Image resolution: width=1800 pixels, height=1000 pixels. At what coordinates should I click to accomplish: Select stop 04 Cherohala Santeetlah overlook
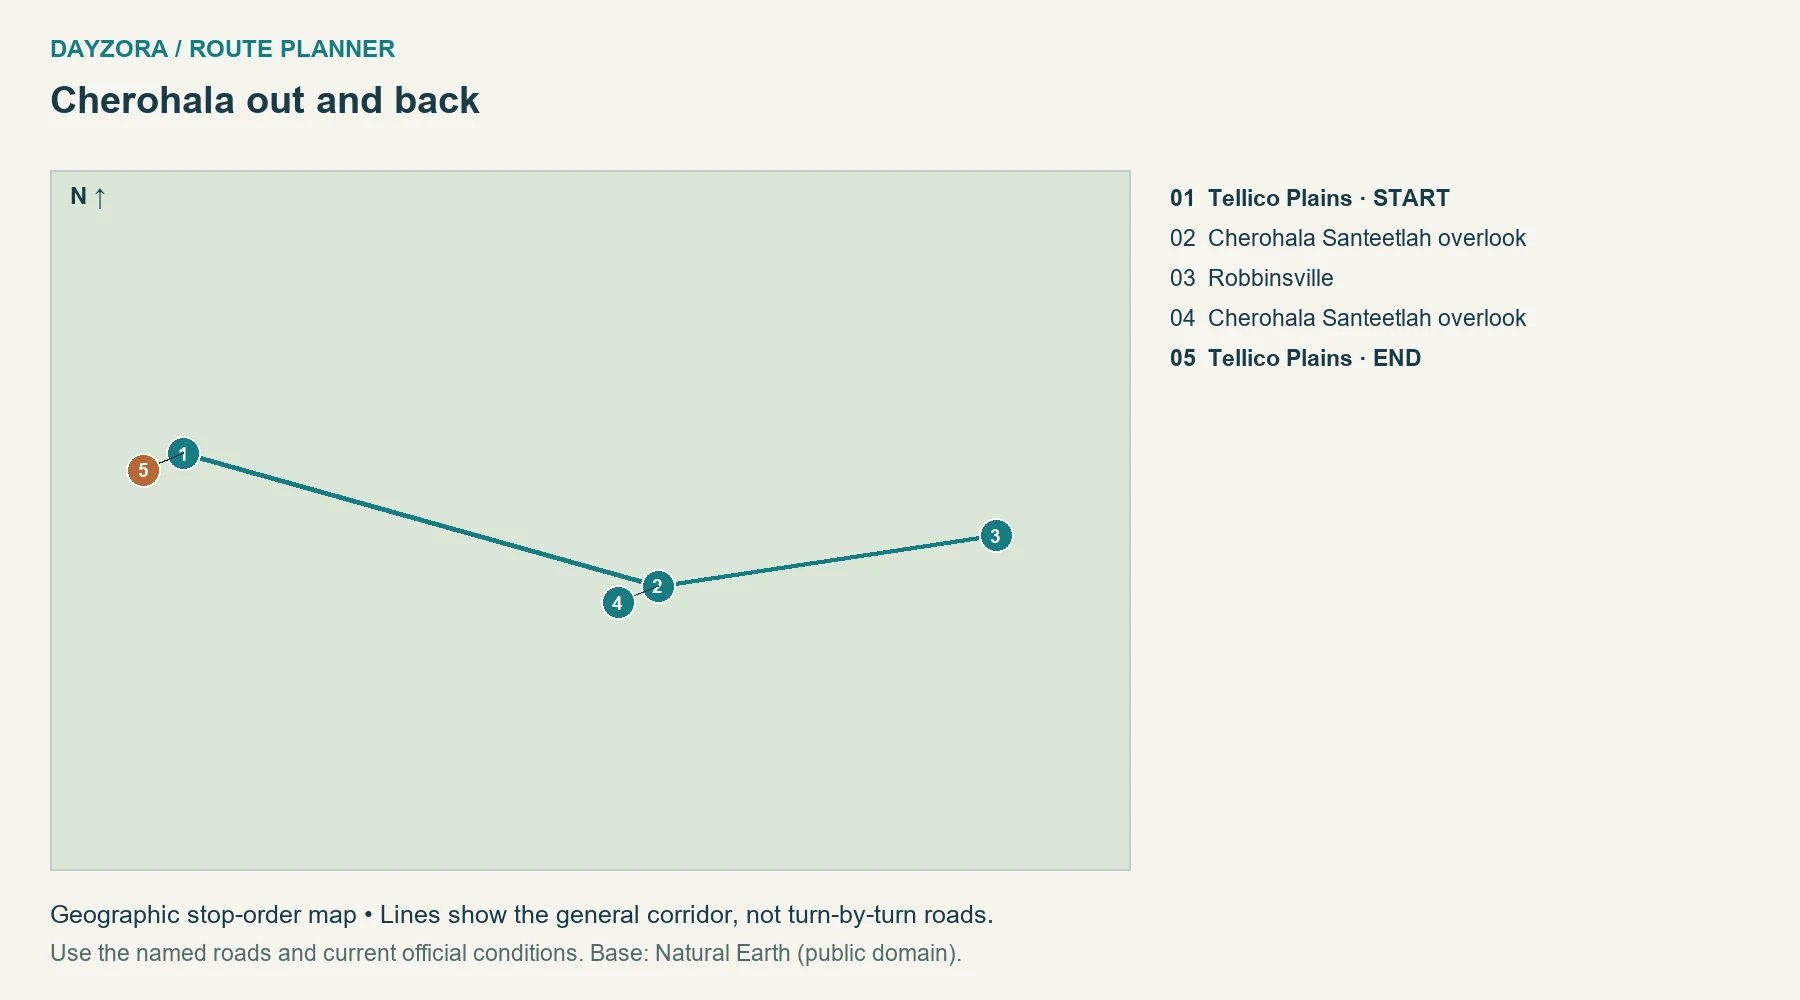[1347, 318]
